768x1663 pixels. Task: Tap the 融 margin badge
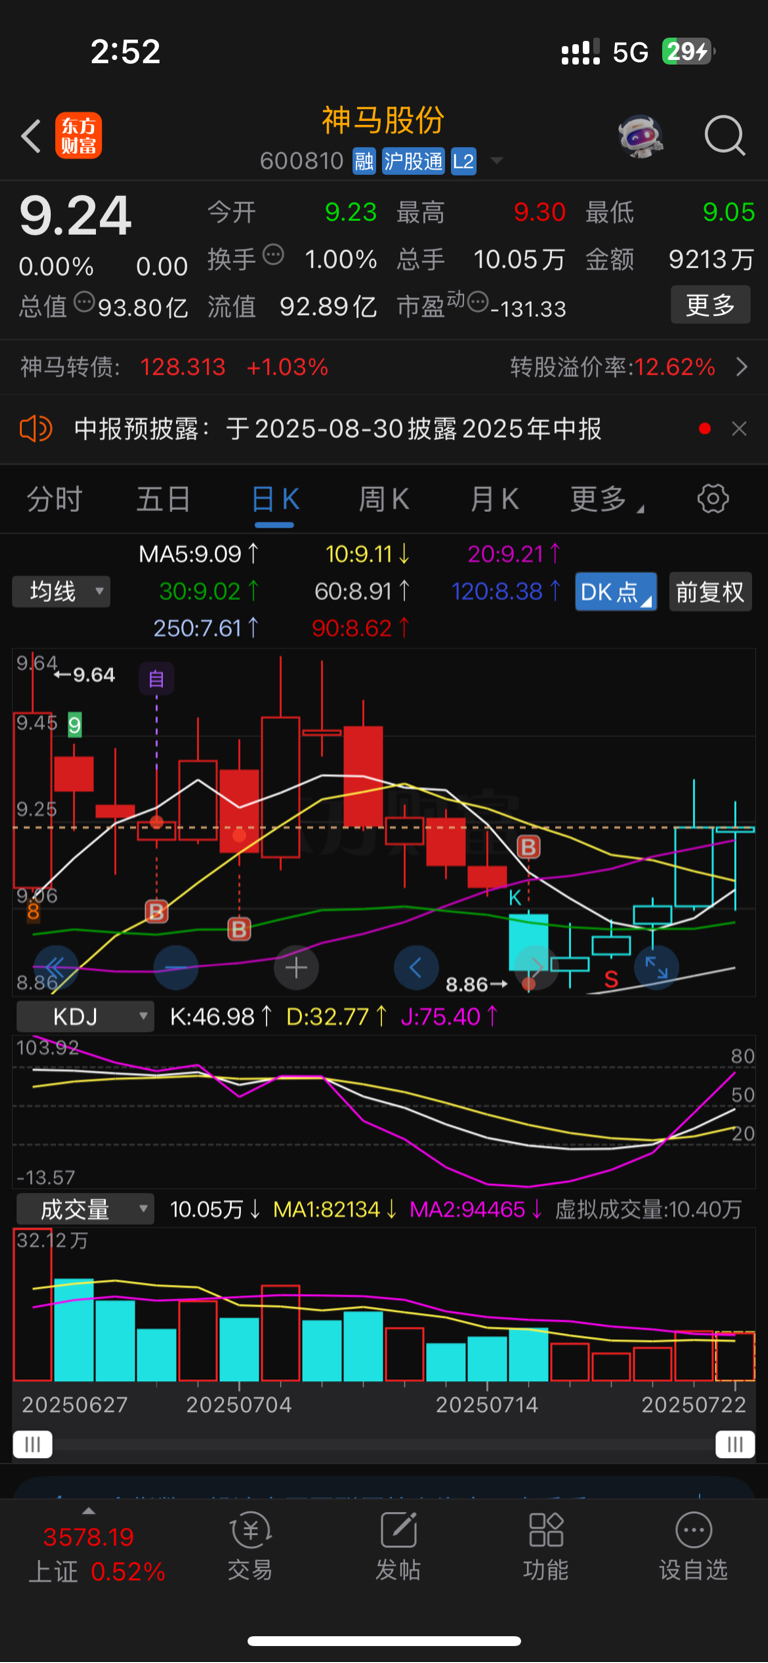364,161
